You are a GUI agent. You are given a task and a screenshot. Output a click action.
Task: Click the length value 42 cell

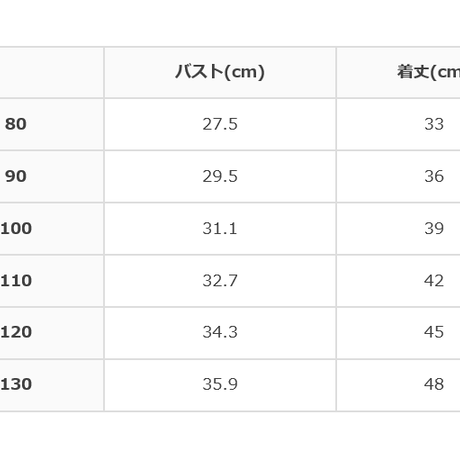[398, 281]
